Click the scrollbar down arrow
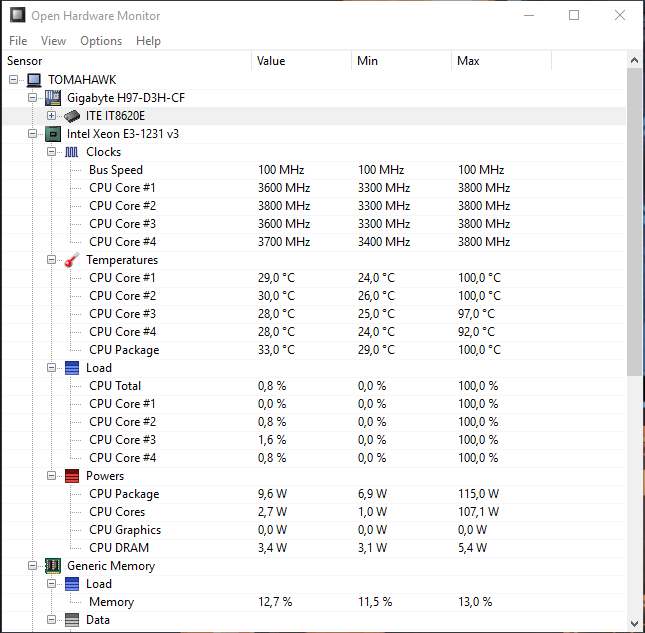The image size is (645, 633). (x=634, y=624)
